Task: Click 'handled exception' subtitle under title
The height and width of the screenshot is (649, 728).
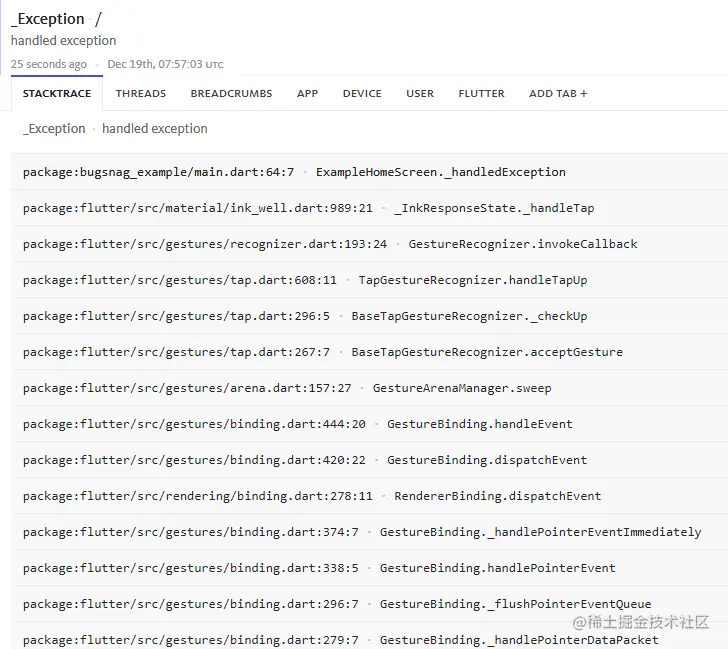Action: coord(64,41)
